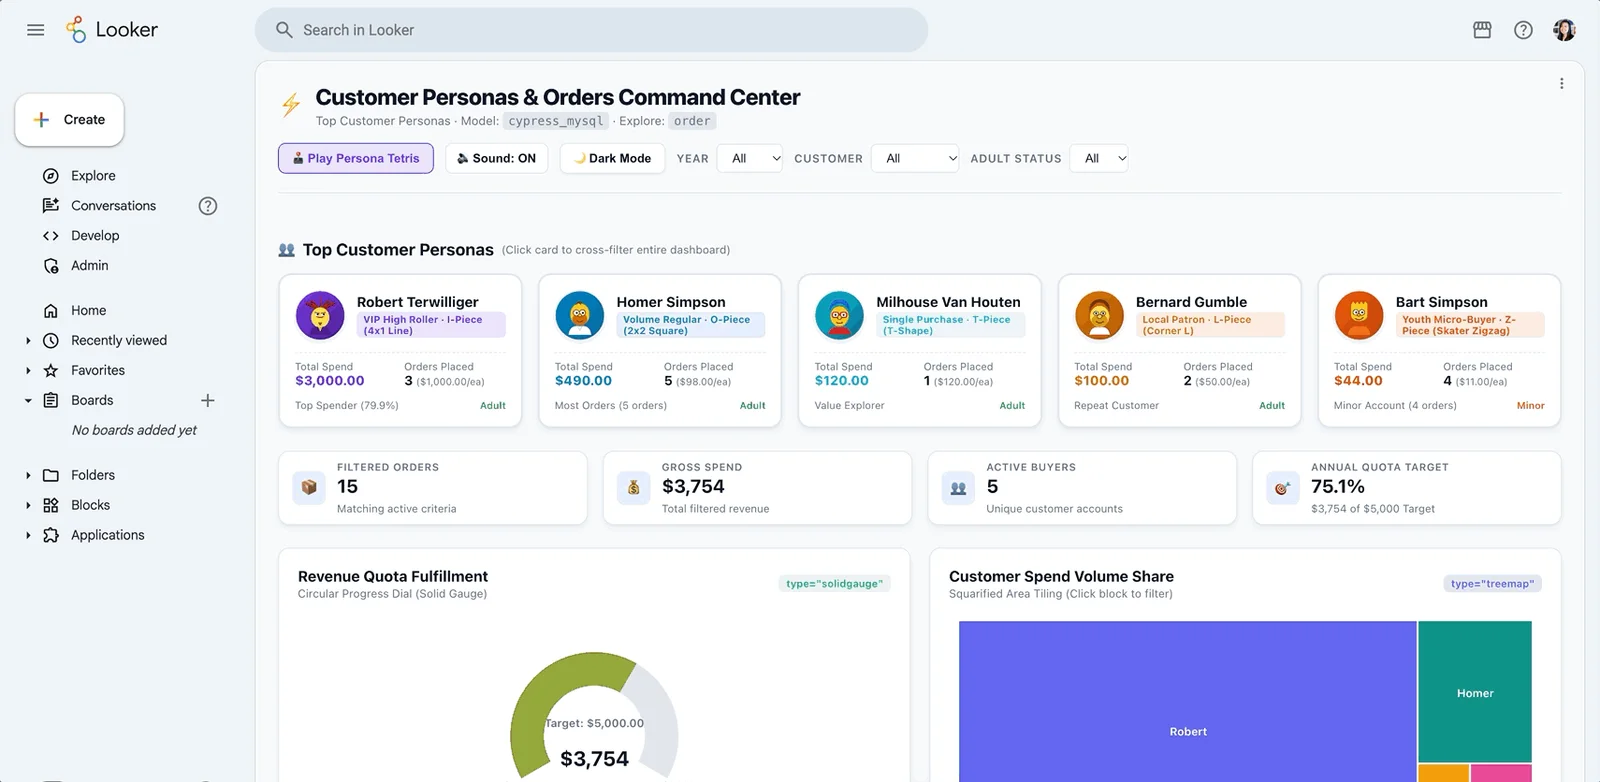Expand the Blocks section
The height and width of the screenshot is (782, 1600).
(28, 506)
